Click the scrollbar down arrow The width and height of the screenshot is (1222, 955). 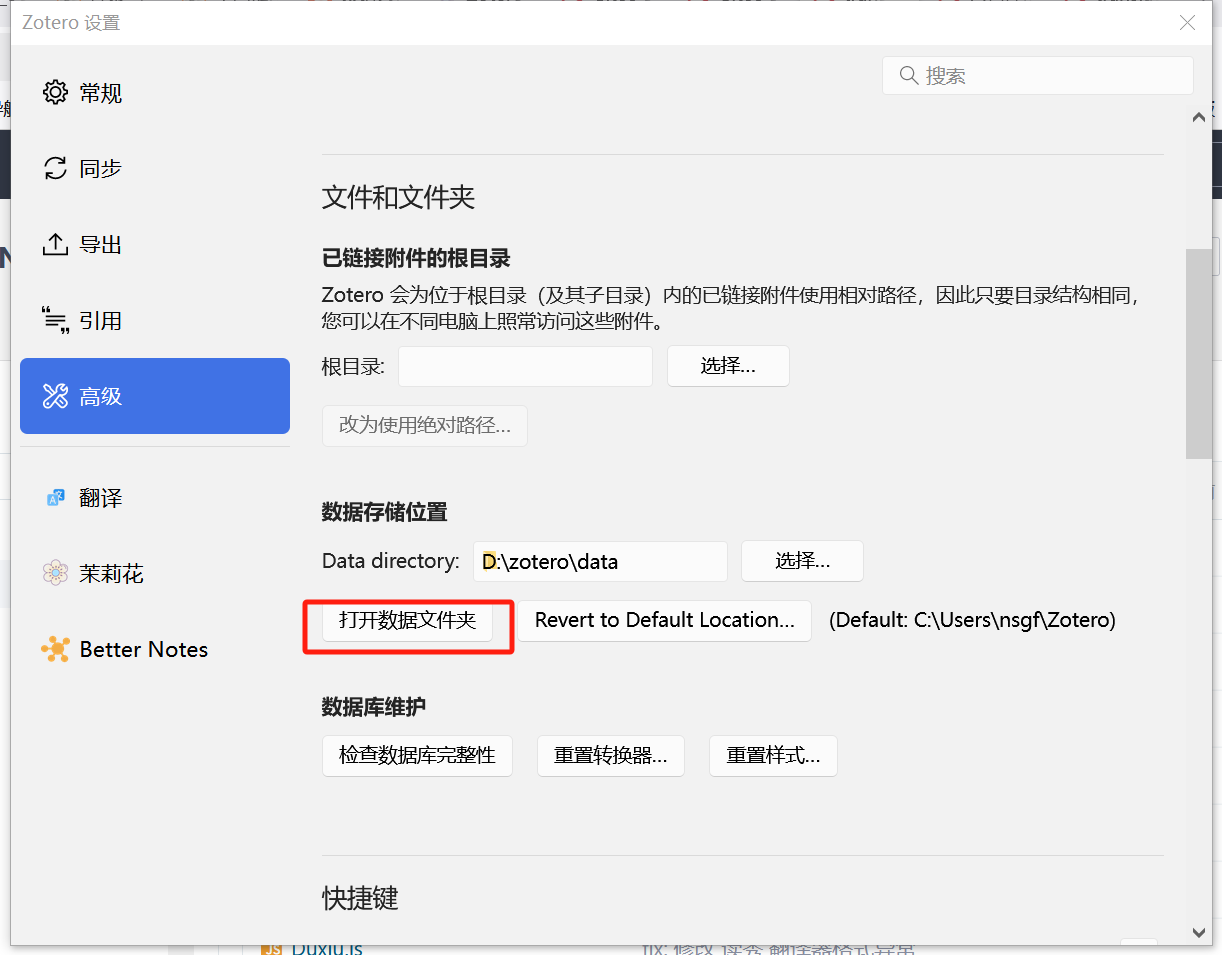pos(1199,932)
